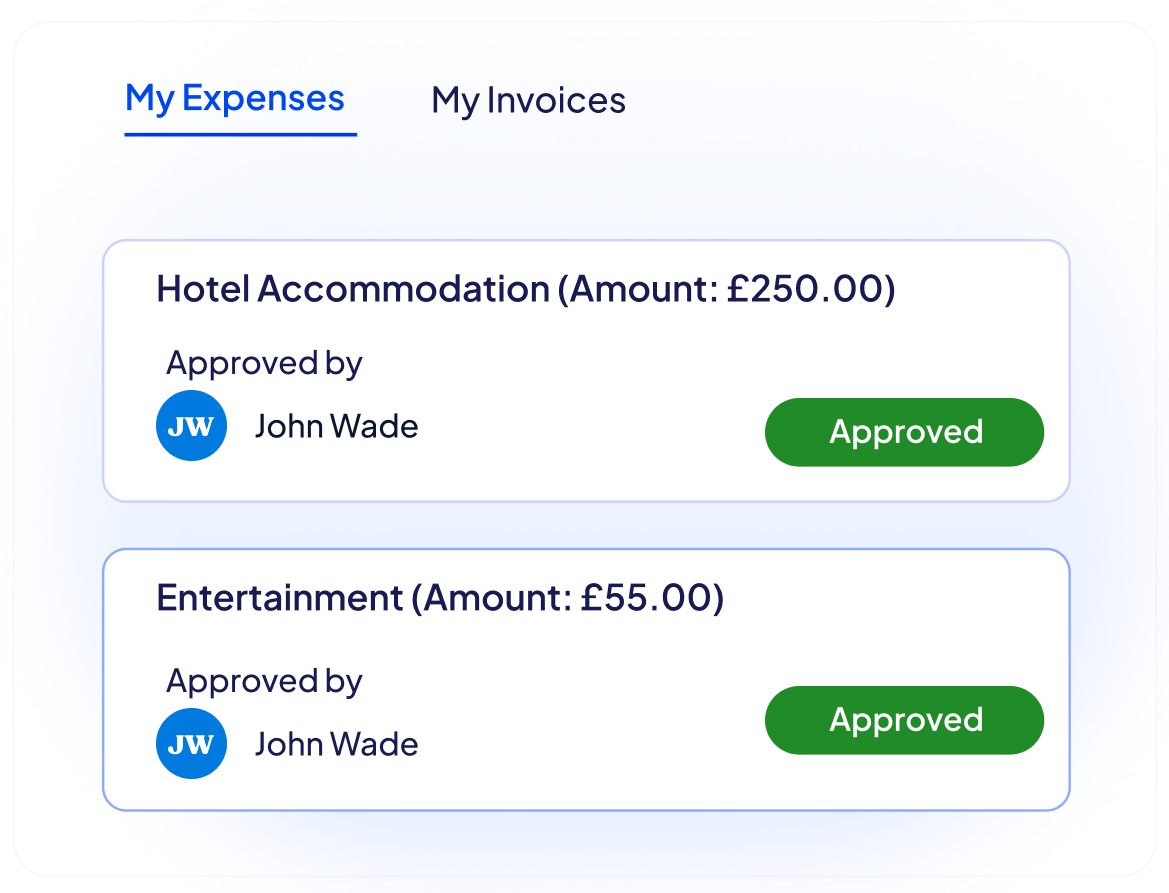The height and width of the screenshot is (893, 1169).
Task: Toggle approval status on the Entertainment expense
Action: (x=904, y=720)
